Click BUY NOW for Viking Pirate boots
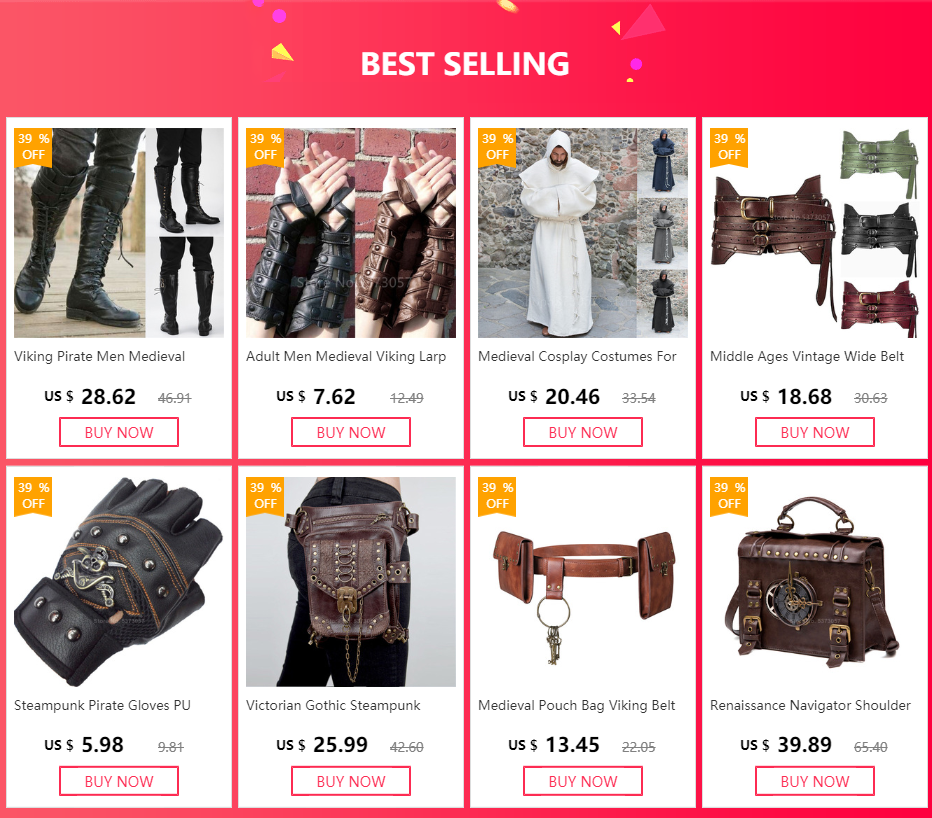932x818 pixels. click(x=119, y=432)
